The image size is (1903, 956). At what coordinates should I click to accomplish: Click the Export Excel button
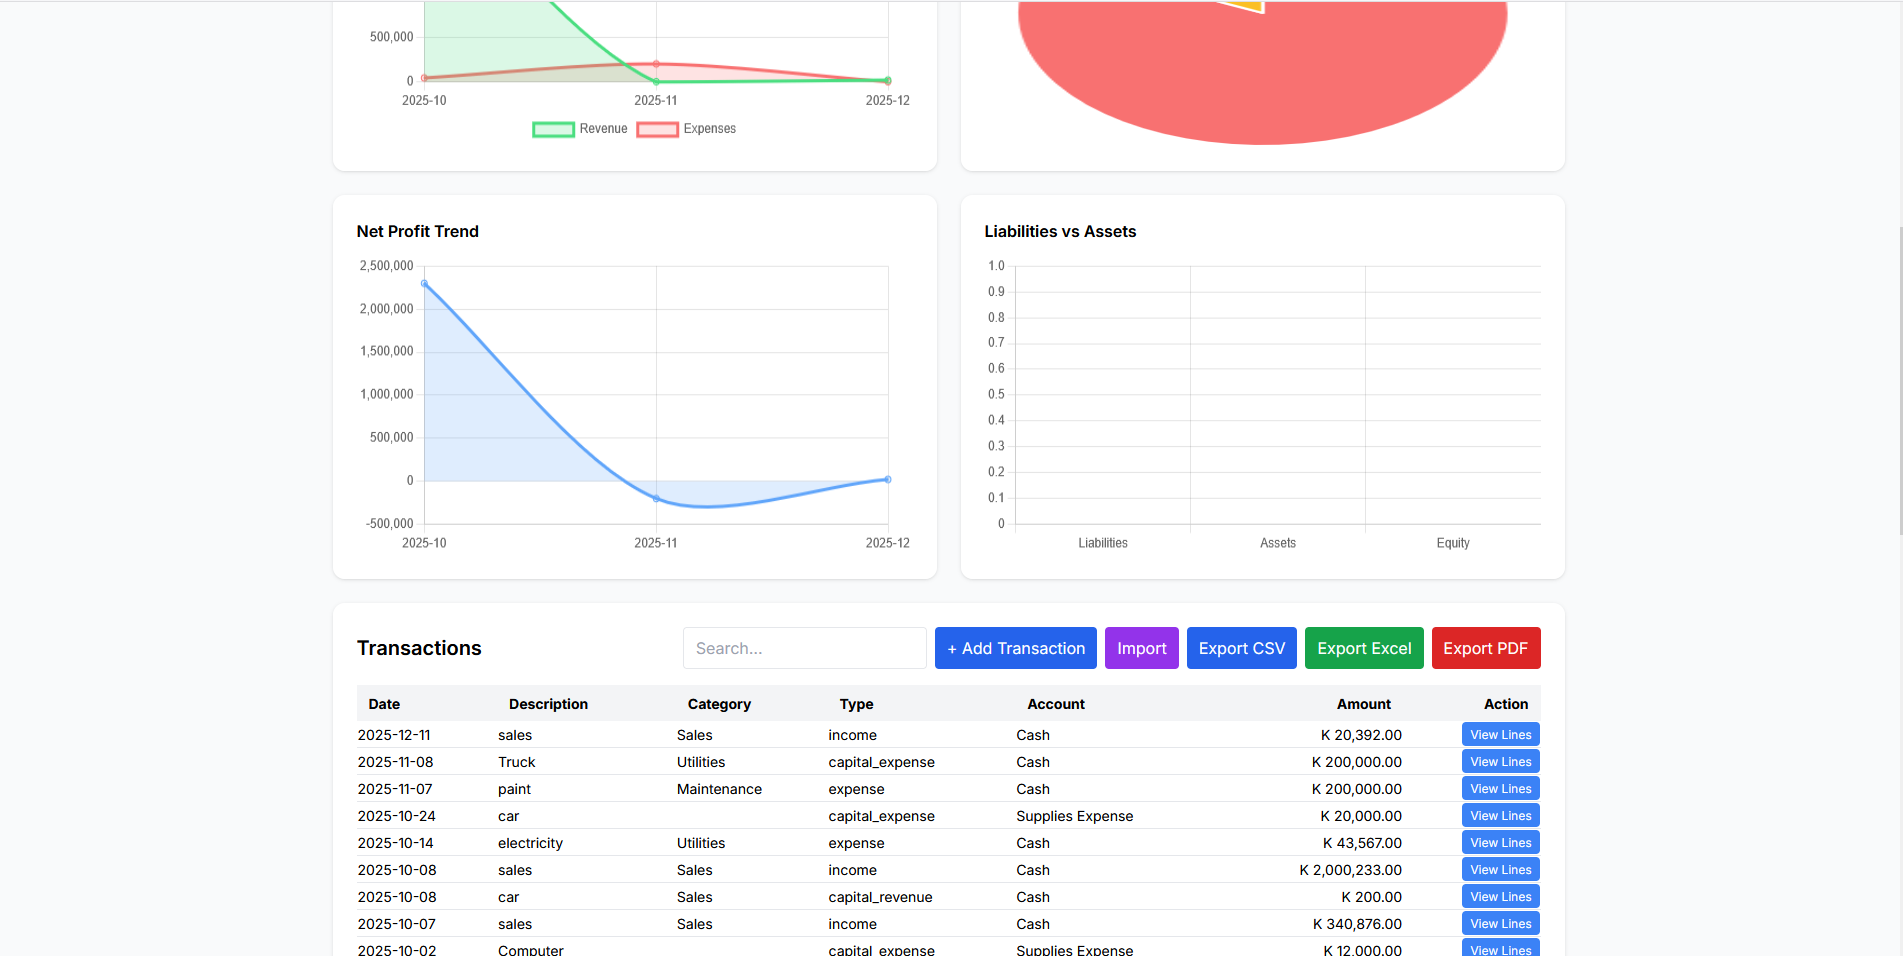[1364, 648]
